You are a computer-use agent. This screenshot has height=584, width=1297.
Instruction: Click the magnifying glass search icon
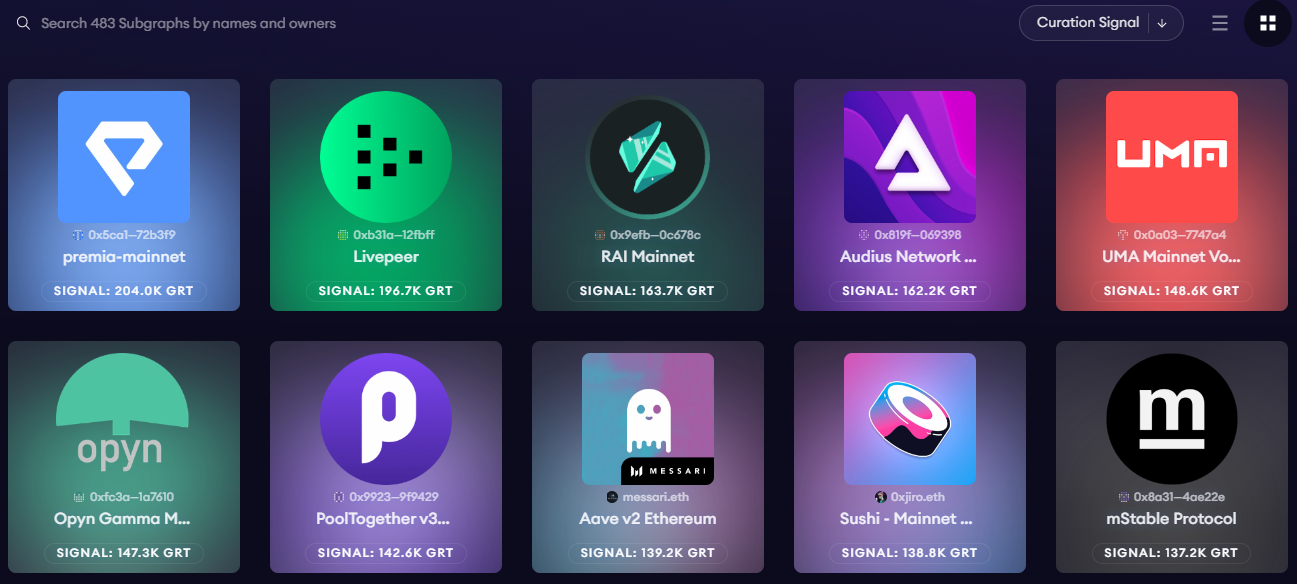[x=23, y=23]
